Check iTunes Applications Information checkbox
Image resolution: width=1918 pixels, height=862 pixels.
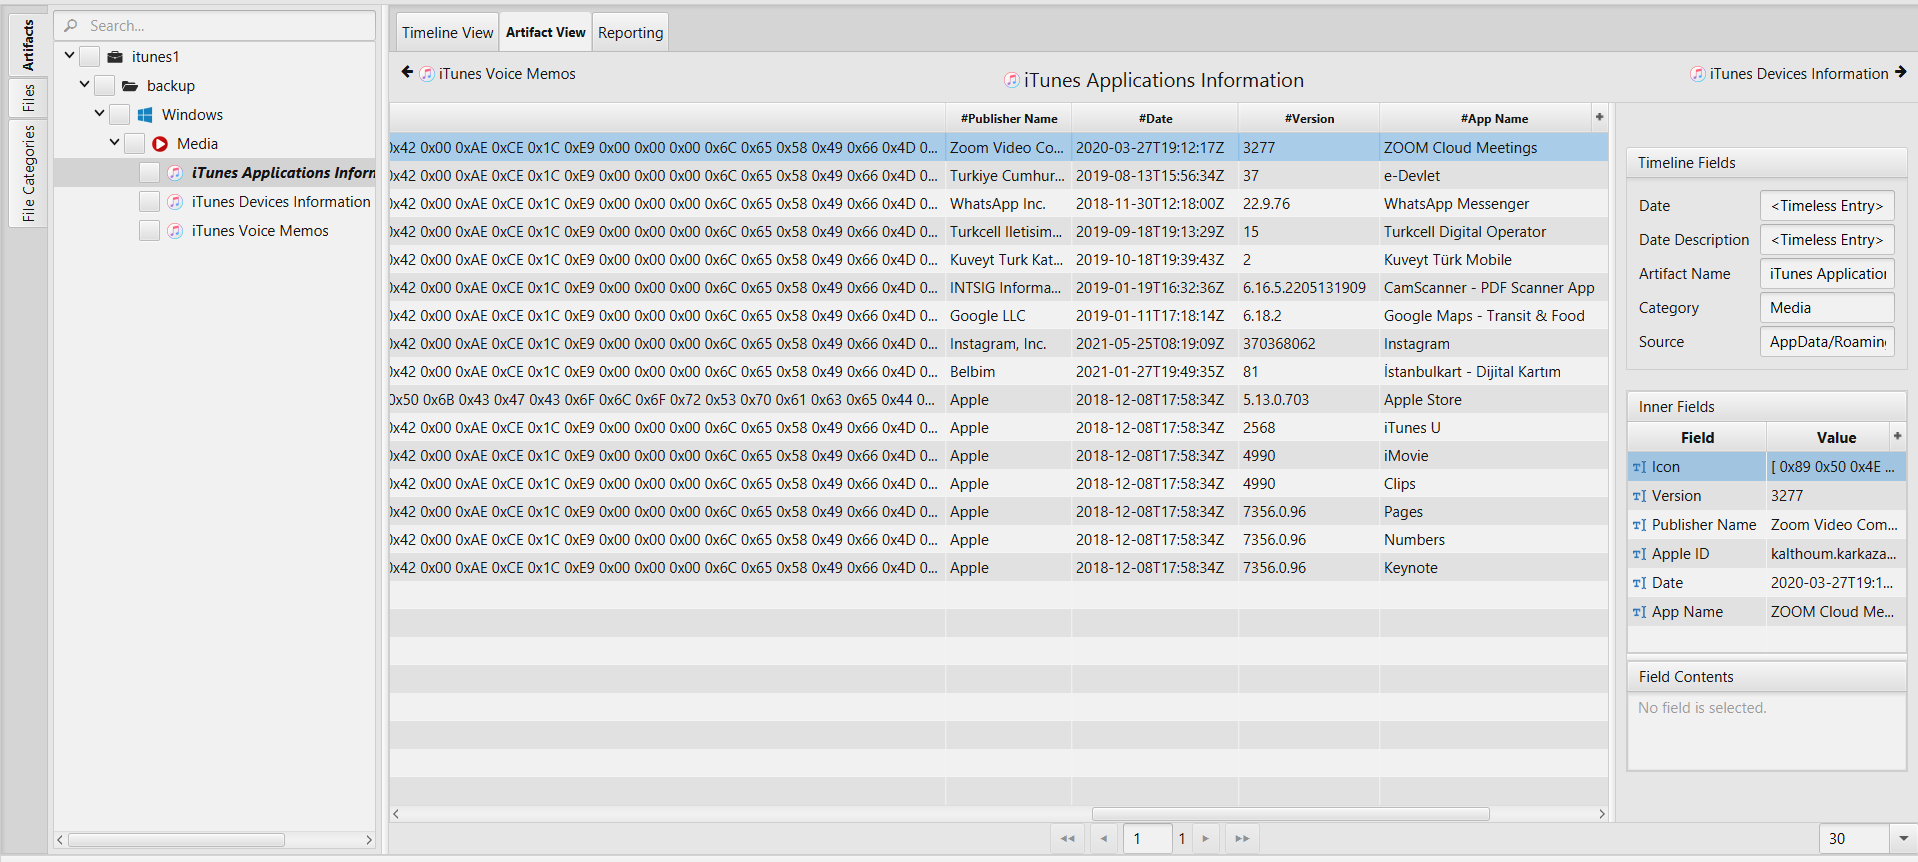pos(149,173)
